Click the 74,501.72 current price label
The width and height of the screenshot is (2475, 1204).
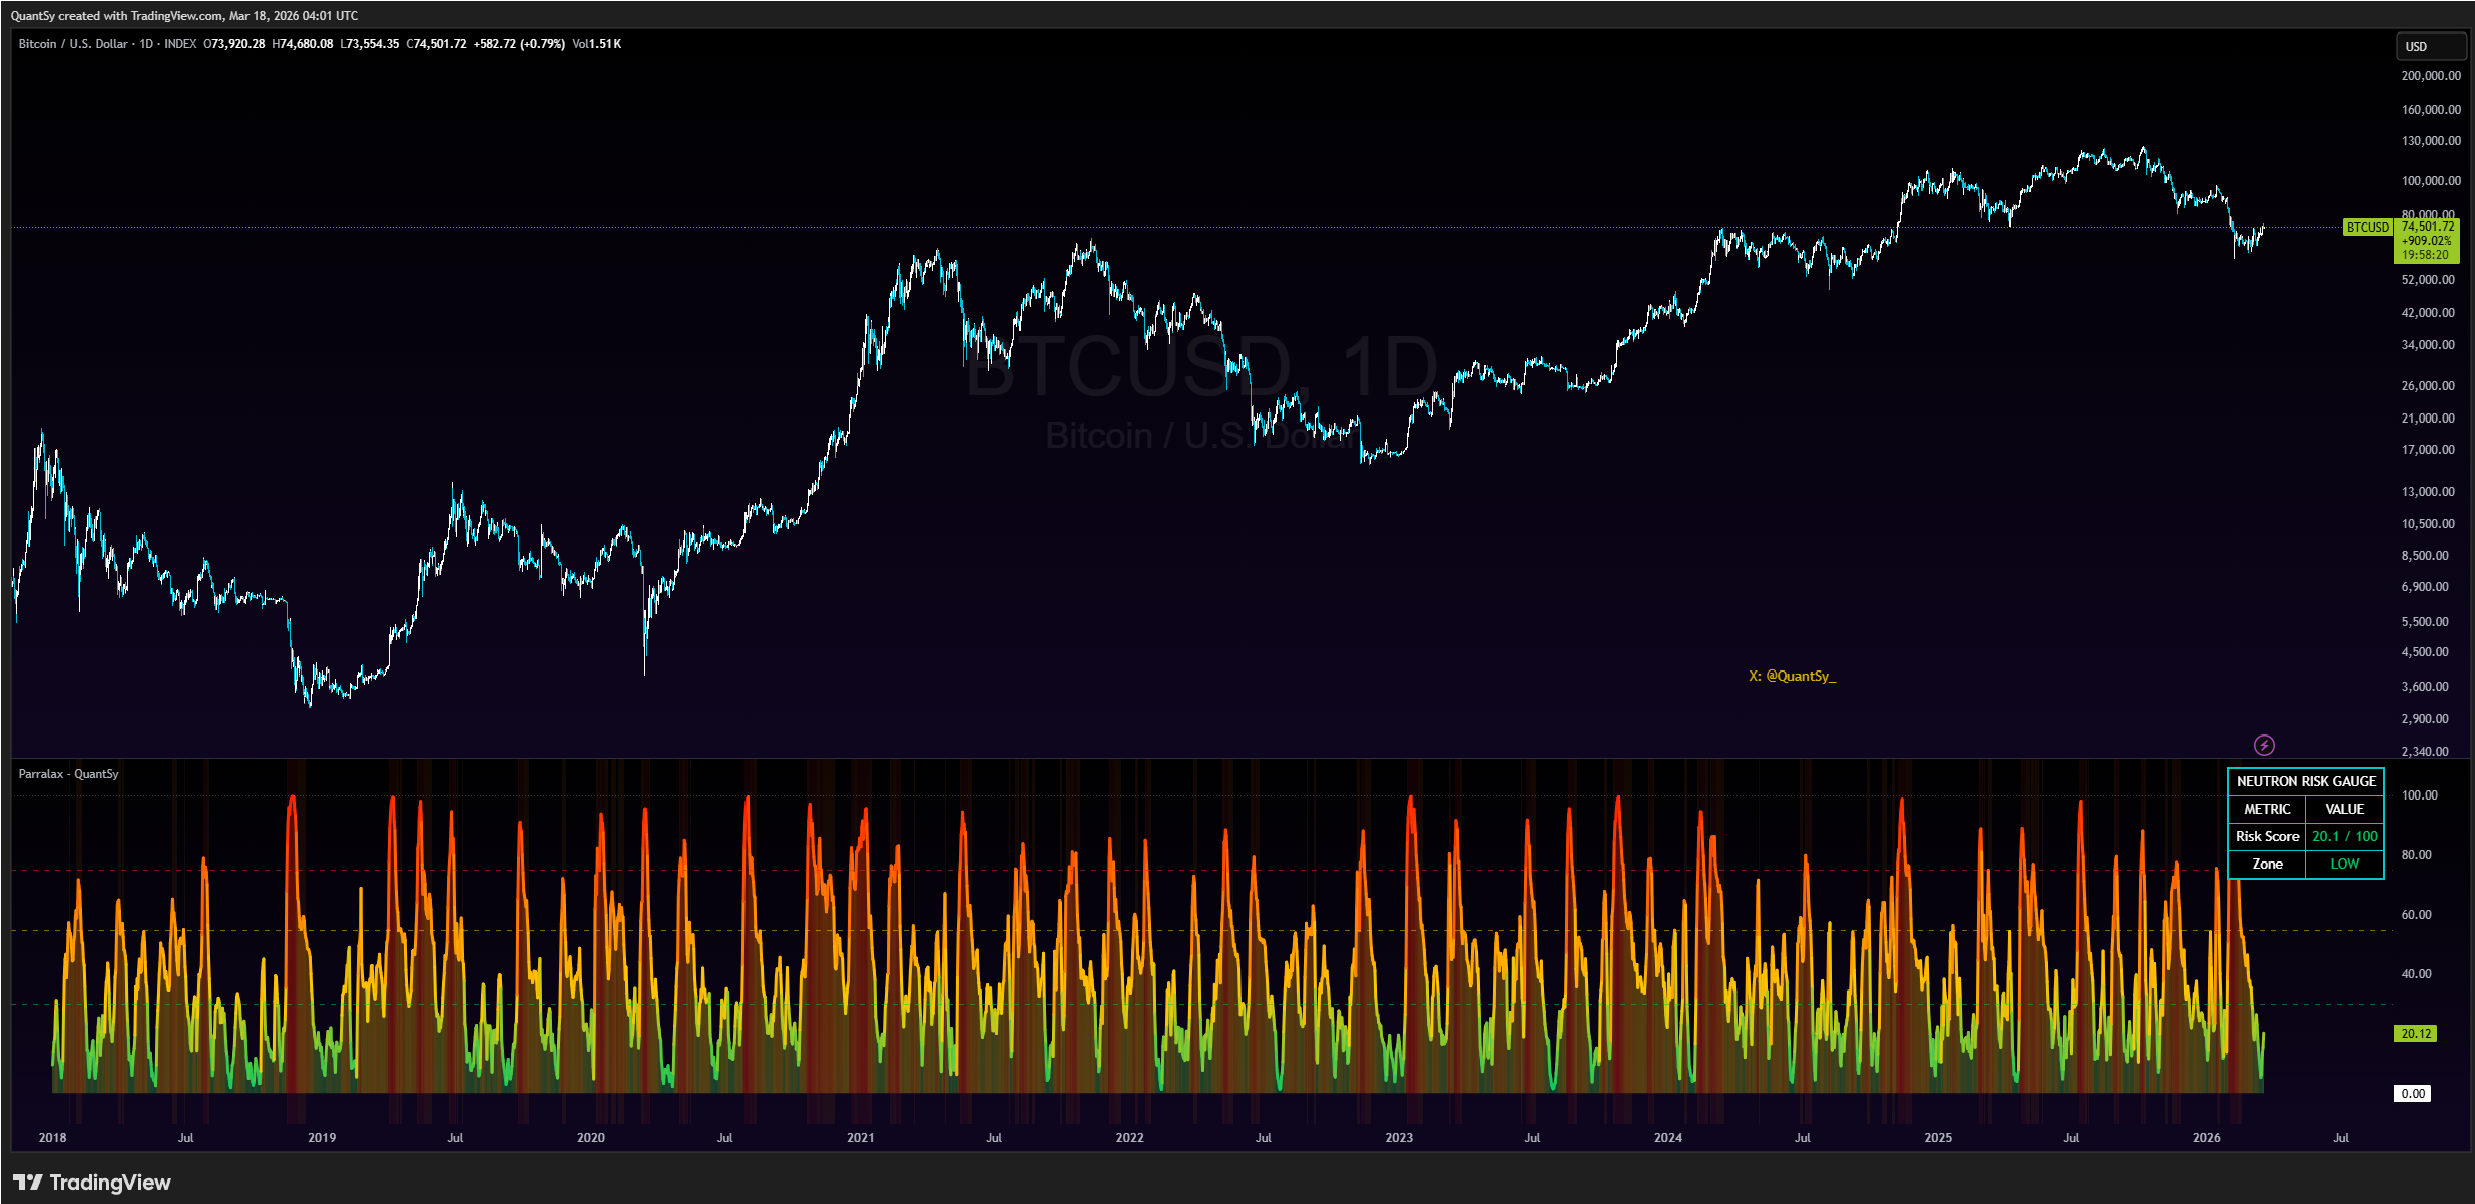click(2428, 226)
